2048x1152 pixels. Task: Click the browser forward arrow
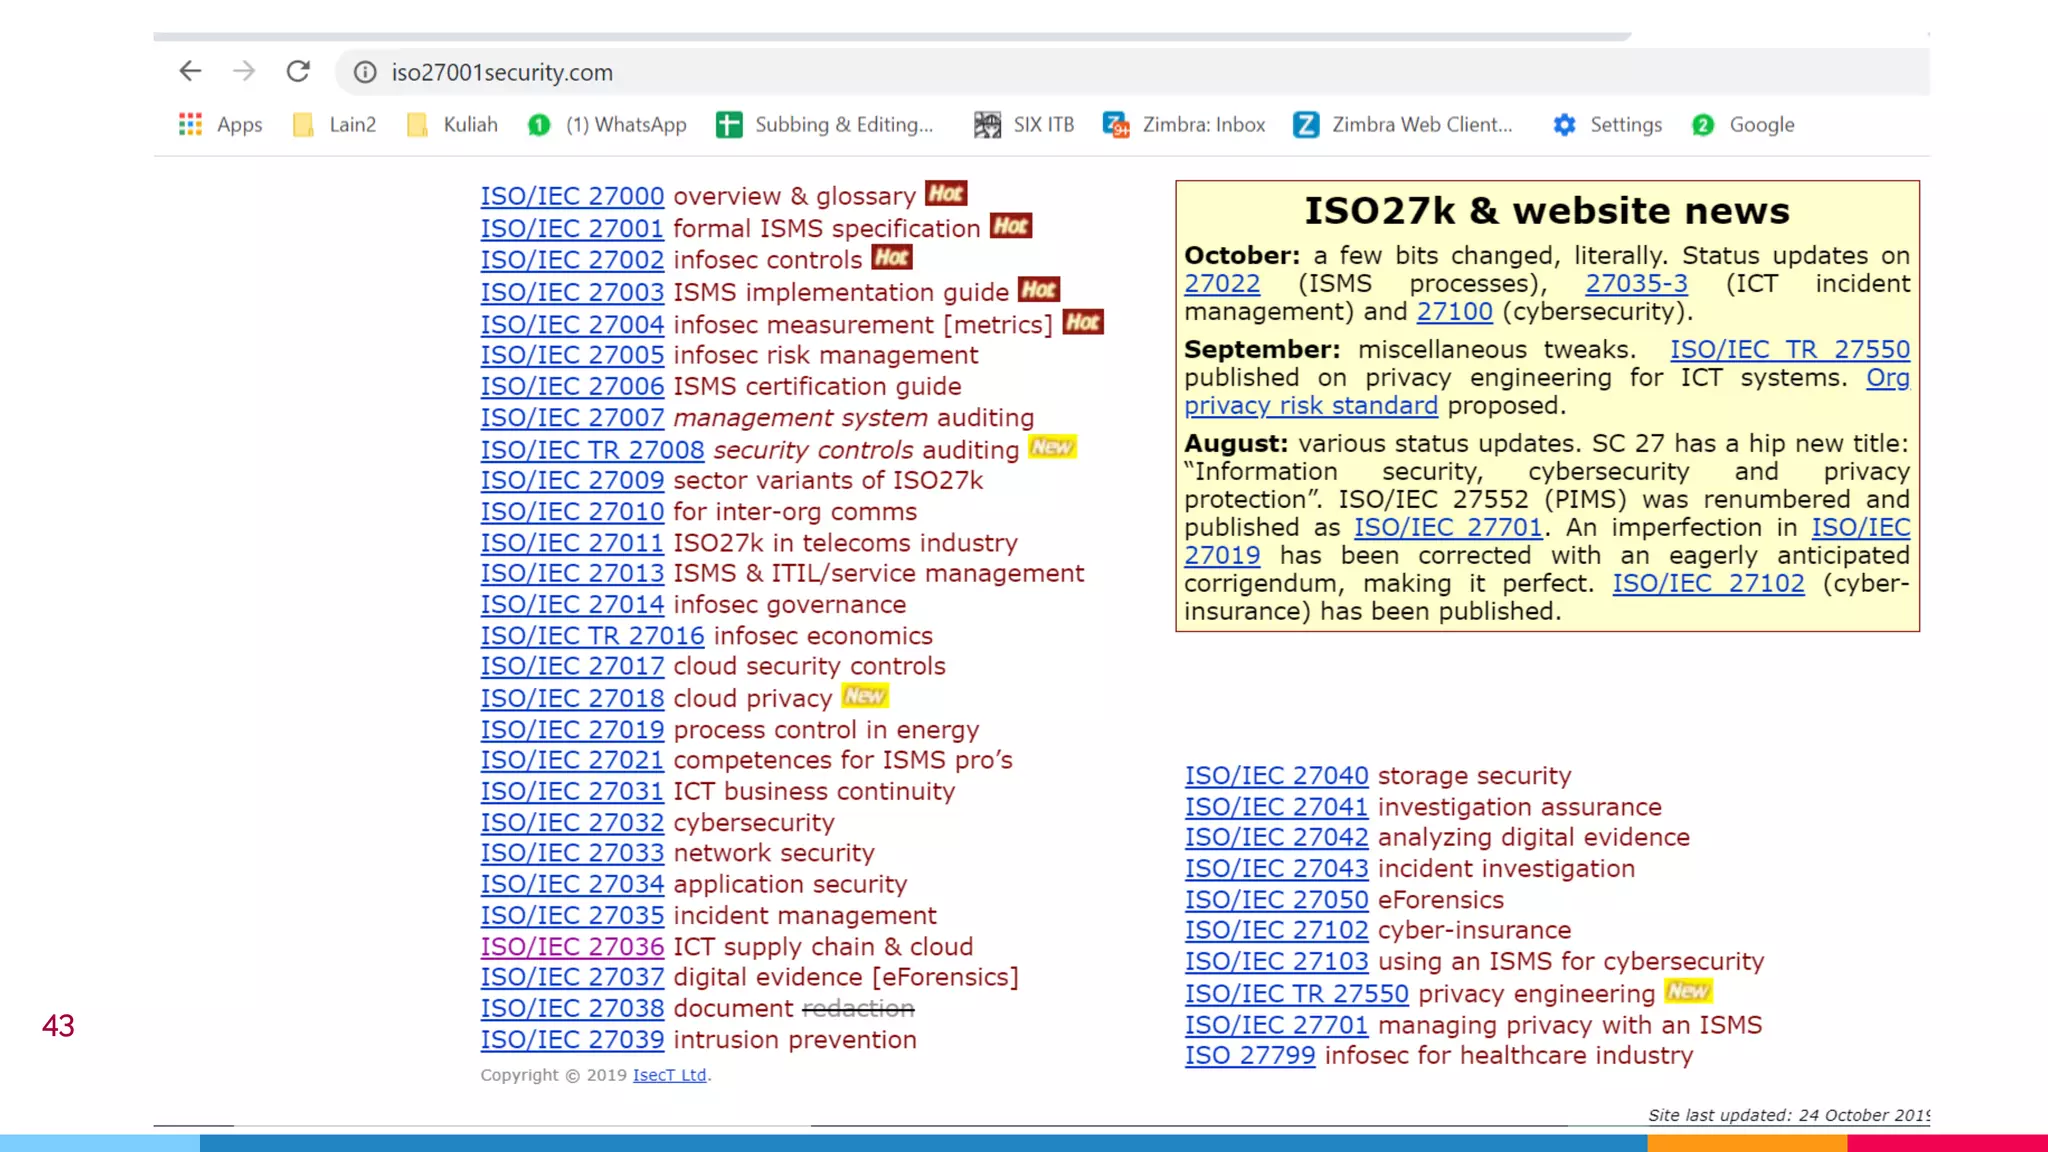pos(244,71)
